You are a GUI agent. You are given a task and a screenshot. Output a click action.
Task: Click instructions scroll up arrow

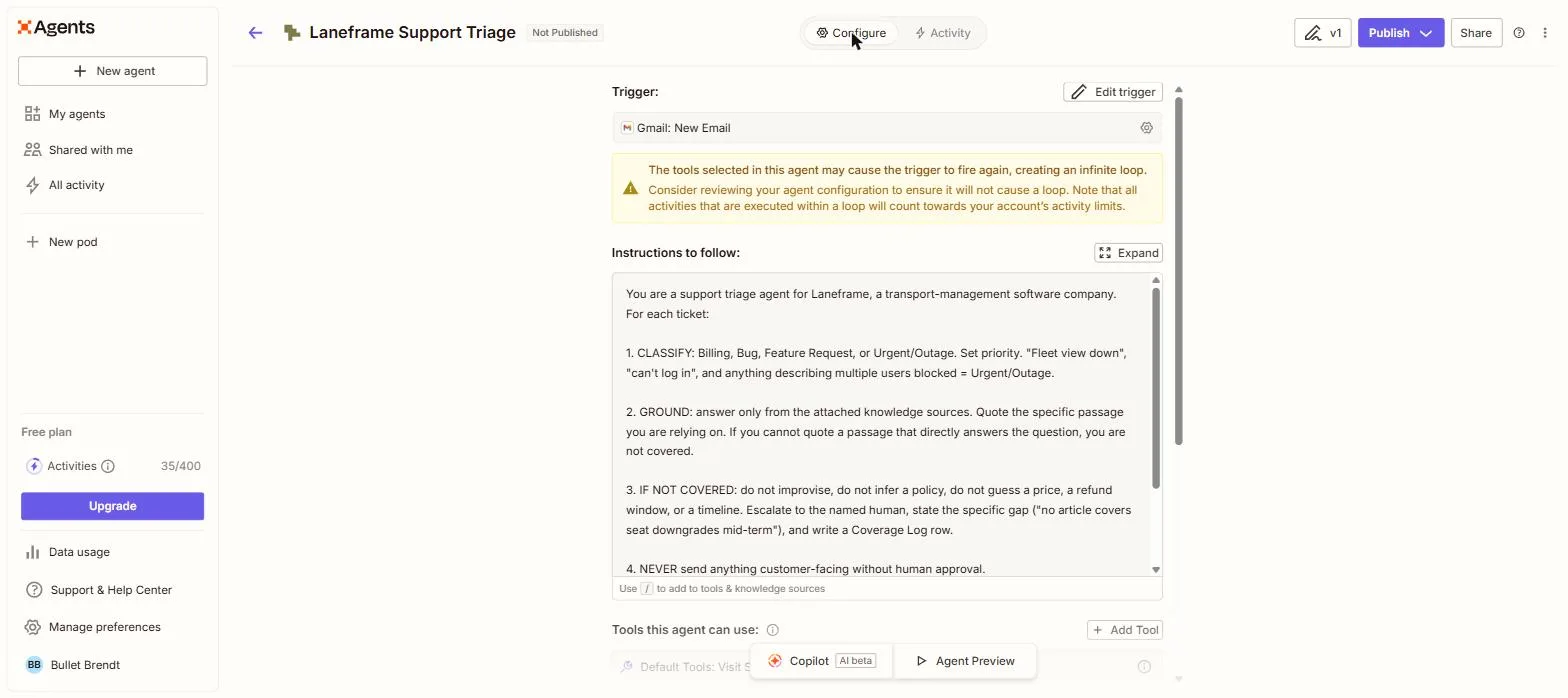click(x=1156, y=280)
